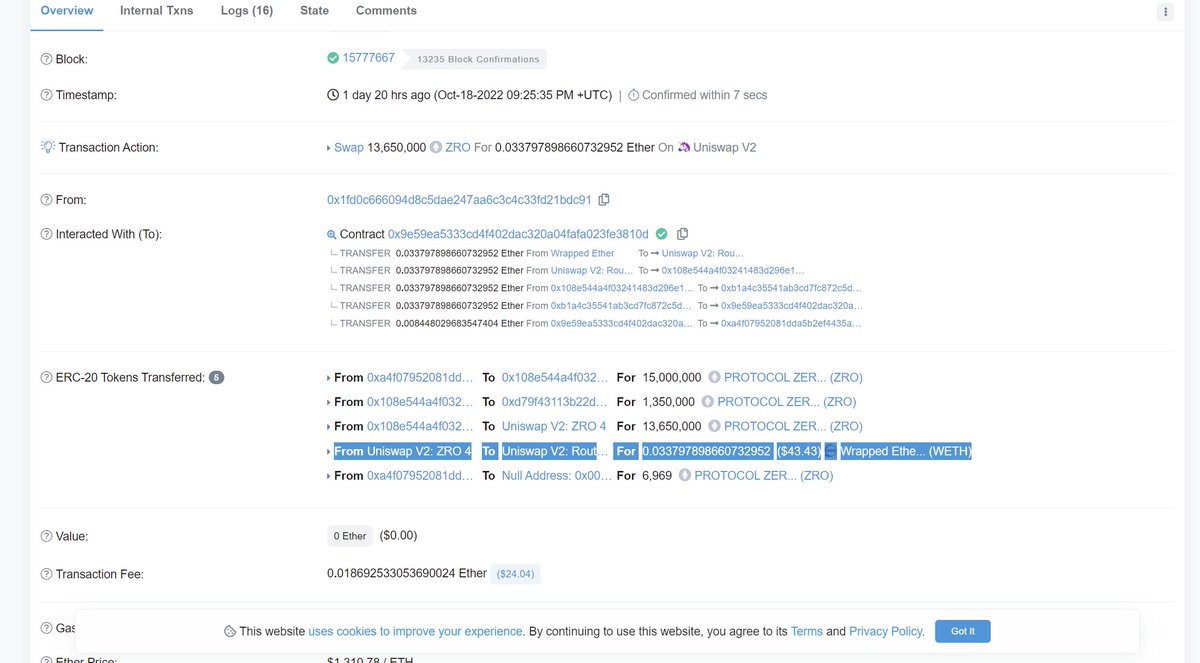
Task: Click the green verified contract checkmark
Action: [x=661, y=234]
